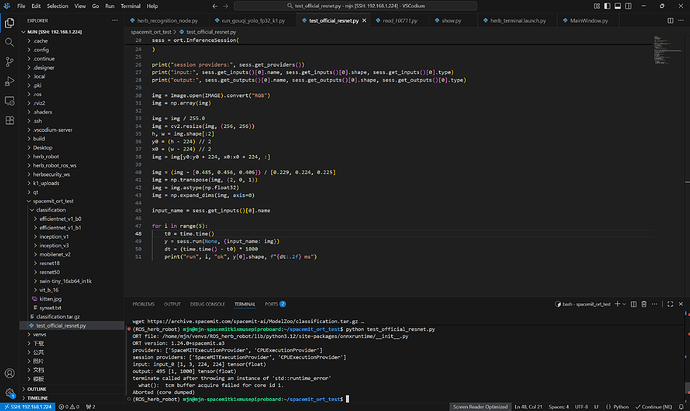Image resolution: width=690 pixels, height=411 pixels.
Task: Maximize the terminal panel size
Action: pyautogui.click(x=670, y=304)
